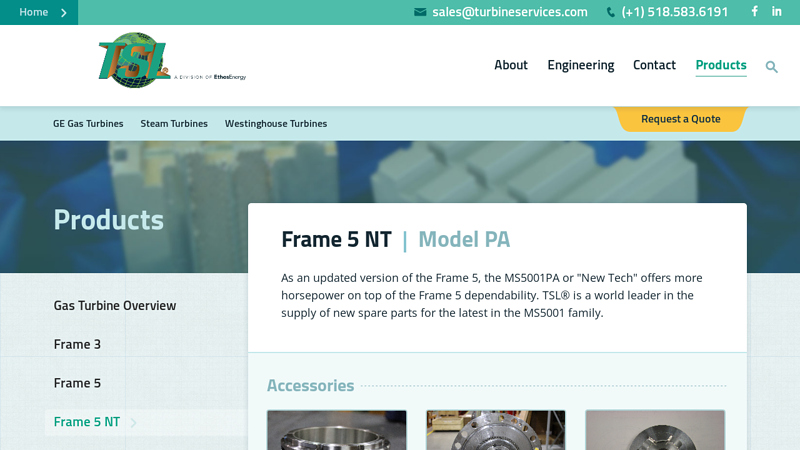This screenshot has width=800, height=450.
Task: Click the Frame 5 NT chevron
Action: [133, 422]
